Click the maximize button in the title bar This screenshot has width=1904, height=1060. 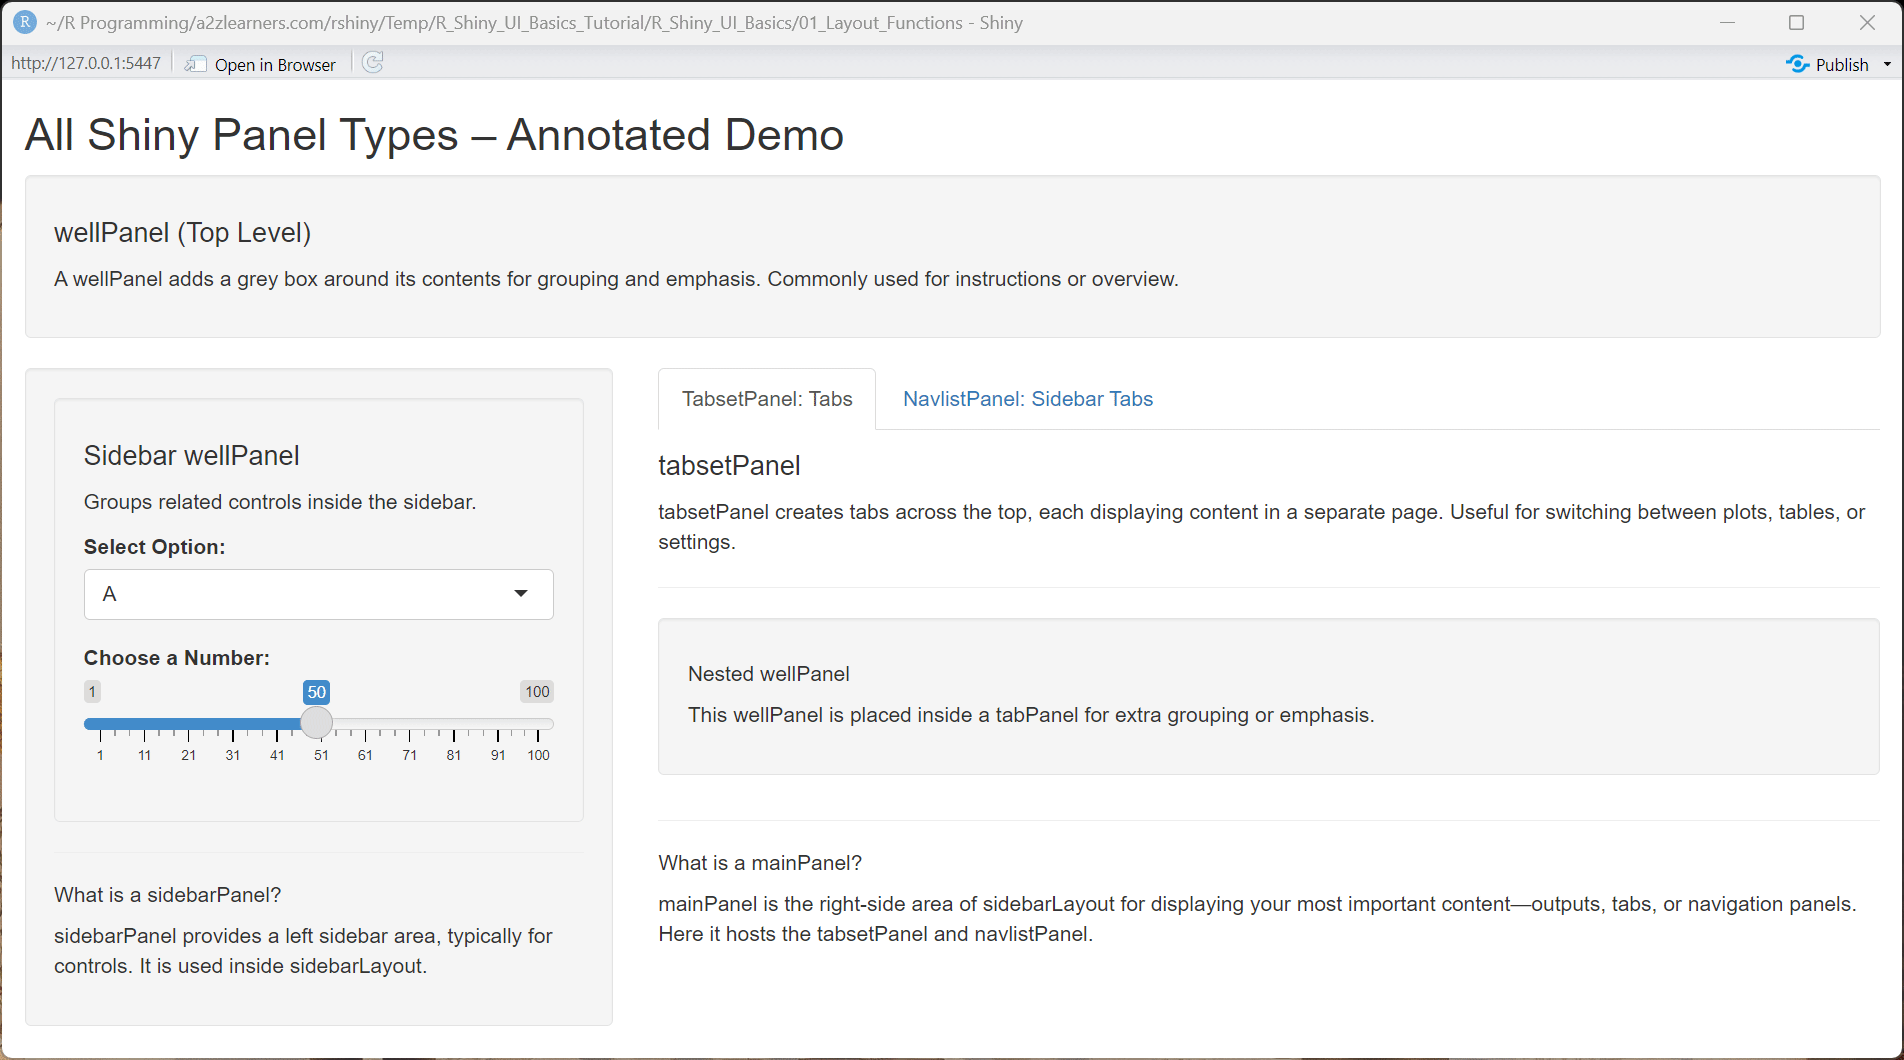(x=1796, y=21)
